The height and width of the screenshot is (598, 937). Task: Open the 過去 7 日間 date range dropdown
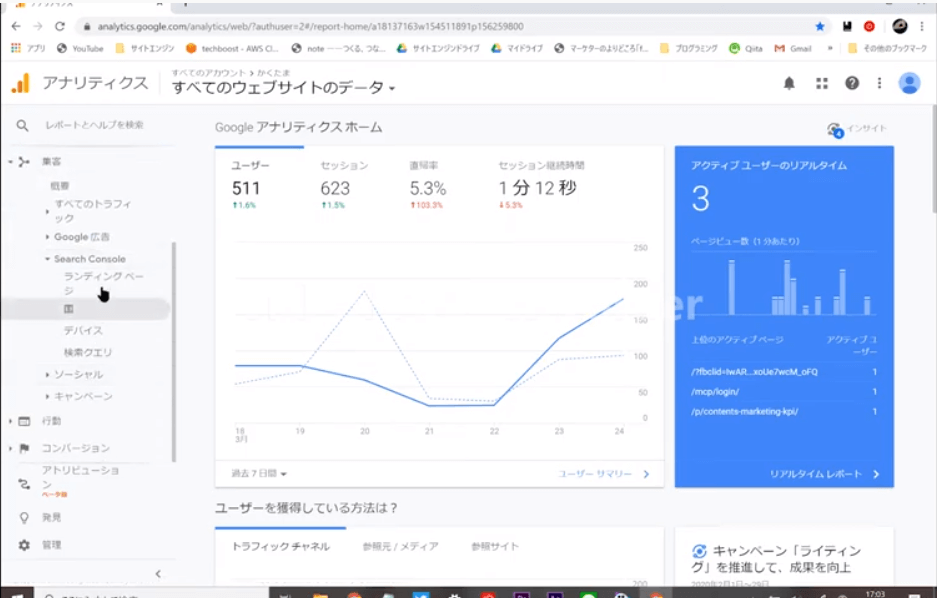pos(259,474)
